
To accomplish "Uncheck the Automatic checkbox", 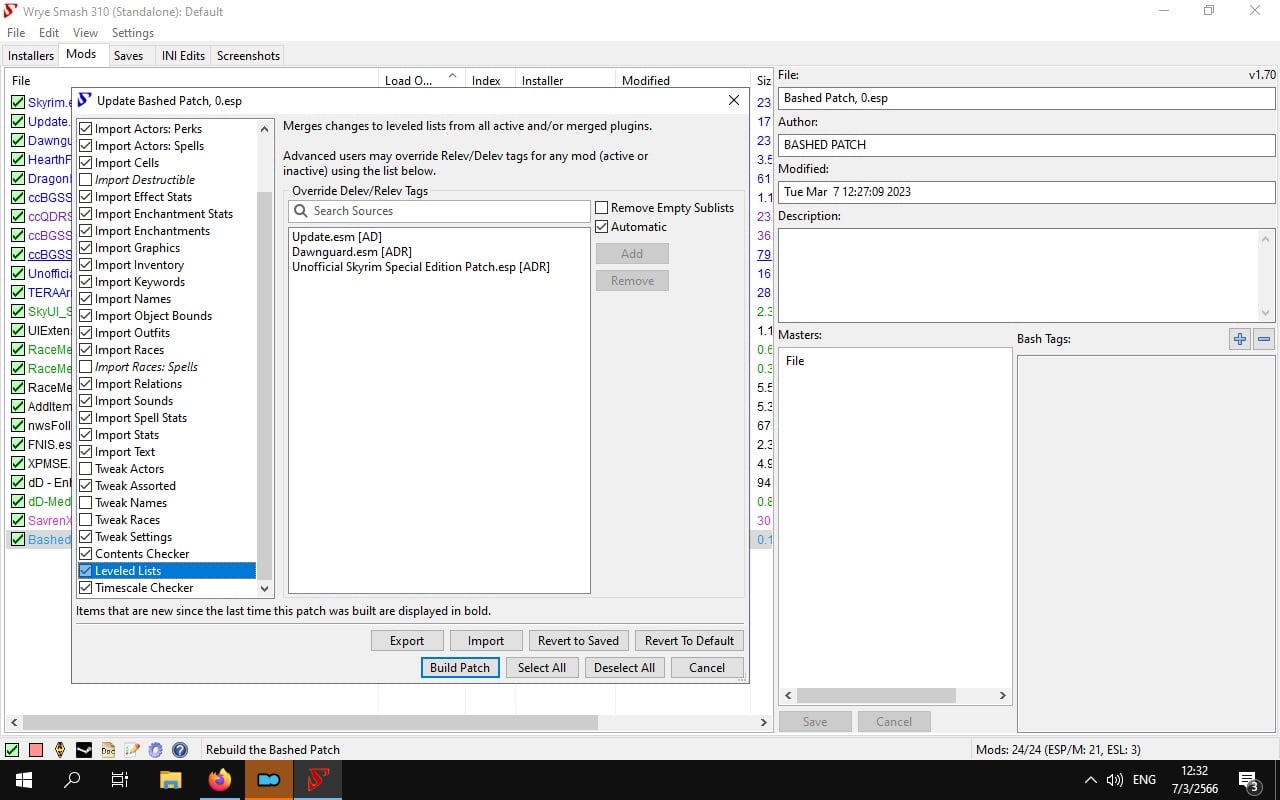I will (602, 227).
